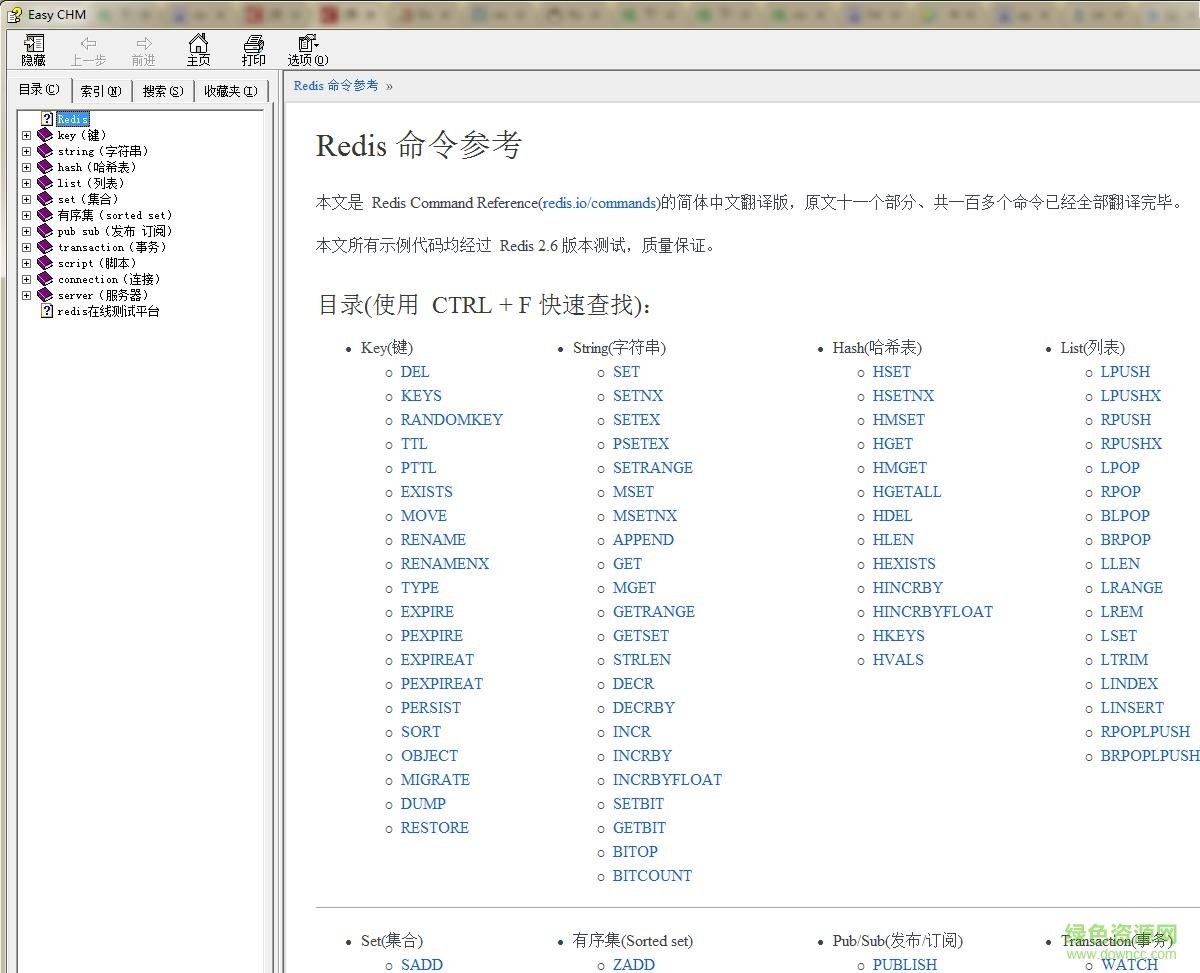This screenshot has width=1200, height=973.
Task: Click the 隐藏 (Hide) toolbar icon
Action: pyautogui.click(x=33, y=48)
